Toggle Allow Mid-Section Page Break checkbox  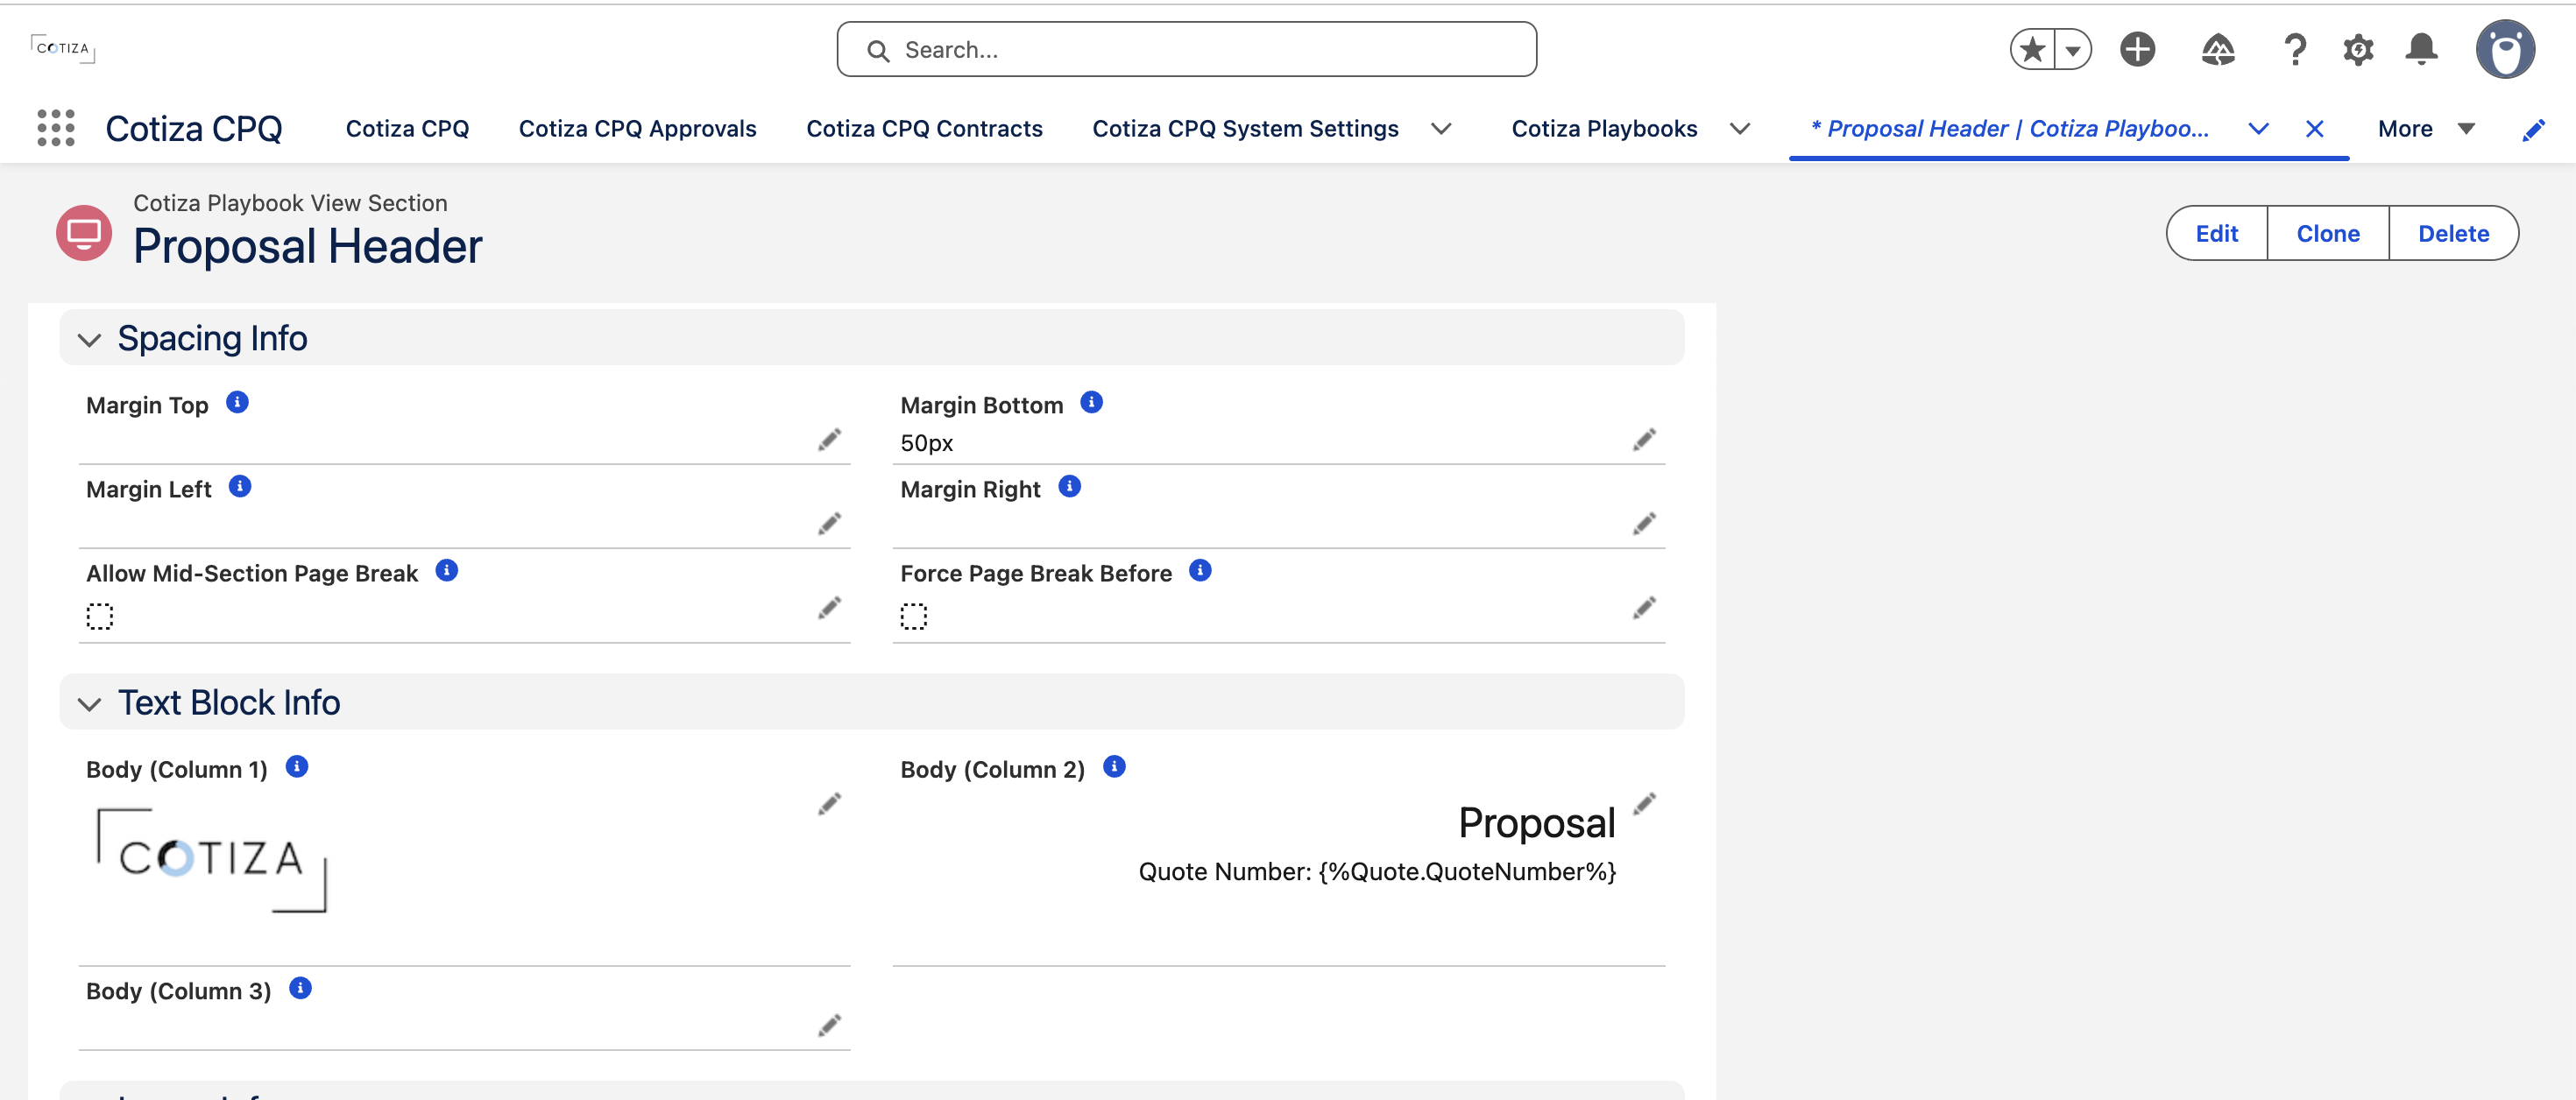[100, 616]
